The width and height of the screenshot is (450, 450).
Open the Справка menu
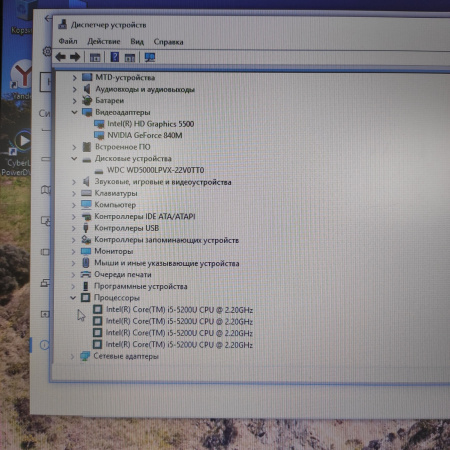168,42
